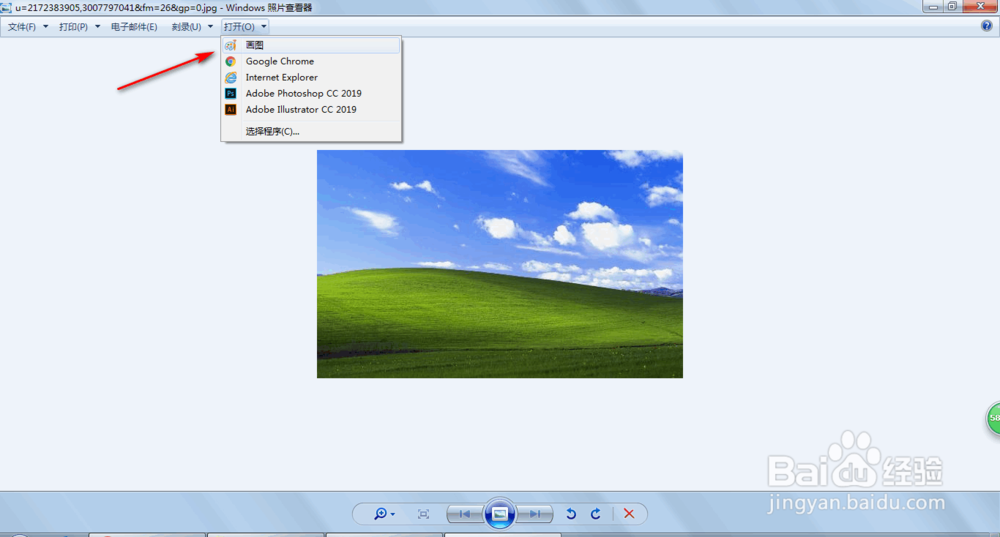The width and height of the screenshot is (1000, 537).
Task: Click the photo viewer title bar icon
Action: tap(6, 8)
